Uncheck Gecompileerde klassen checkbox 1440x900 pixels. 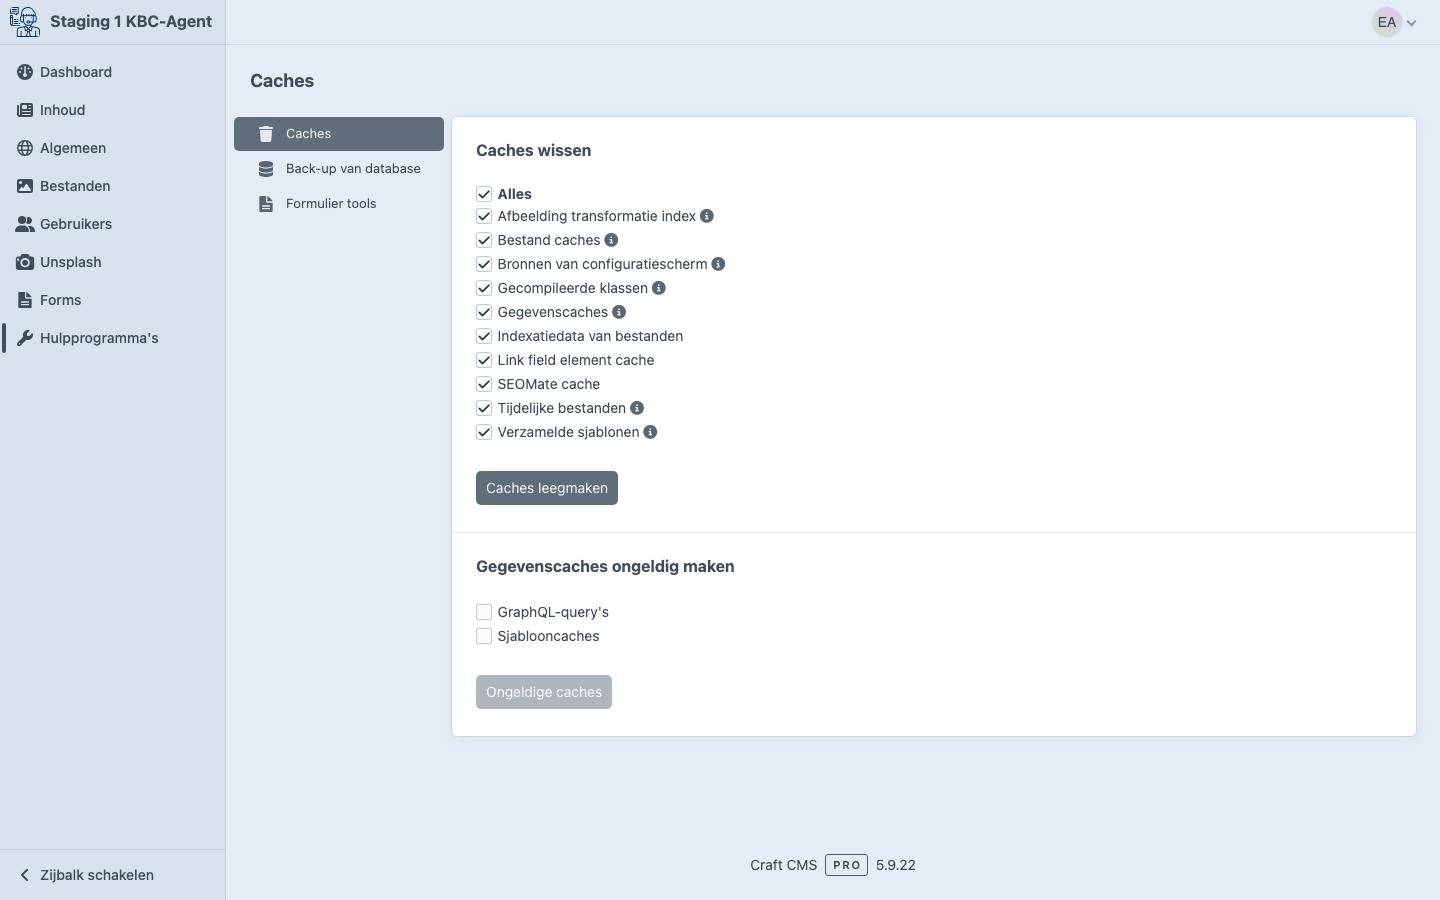pos(484,288)
